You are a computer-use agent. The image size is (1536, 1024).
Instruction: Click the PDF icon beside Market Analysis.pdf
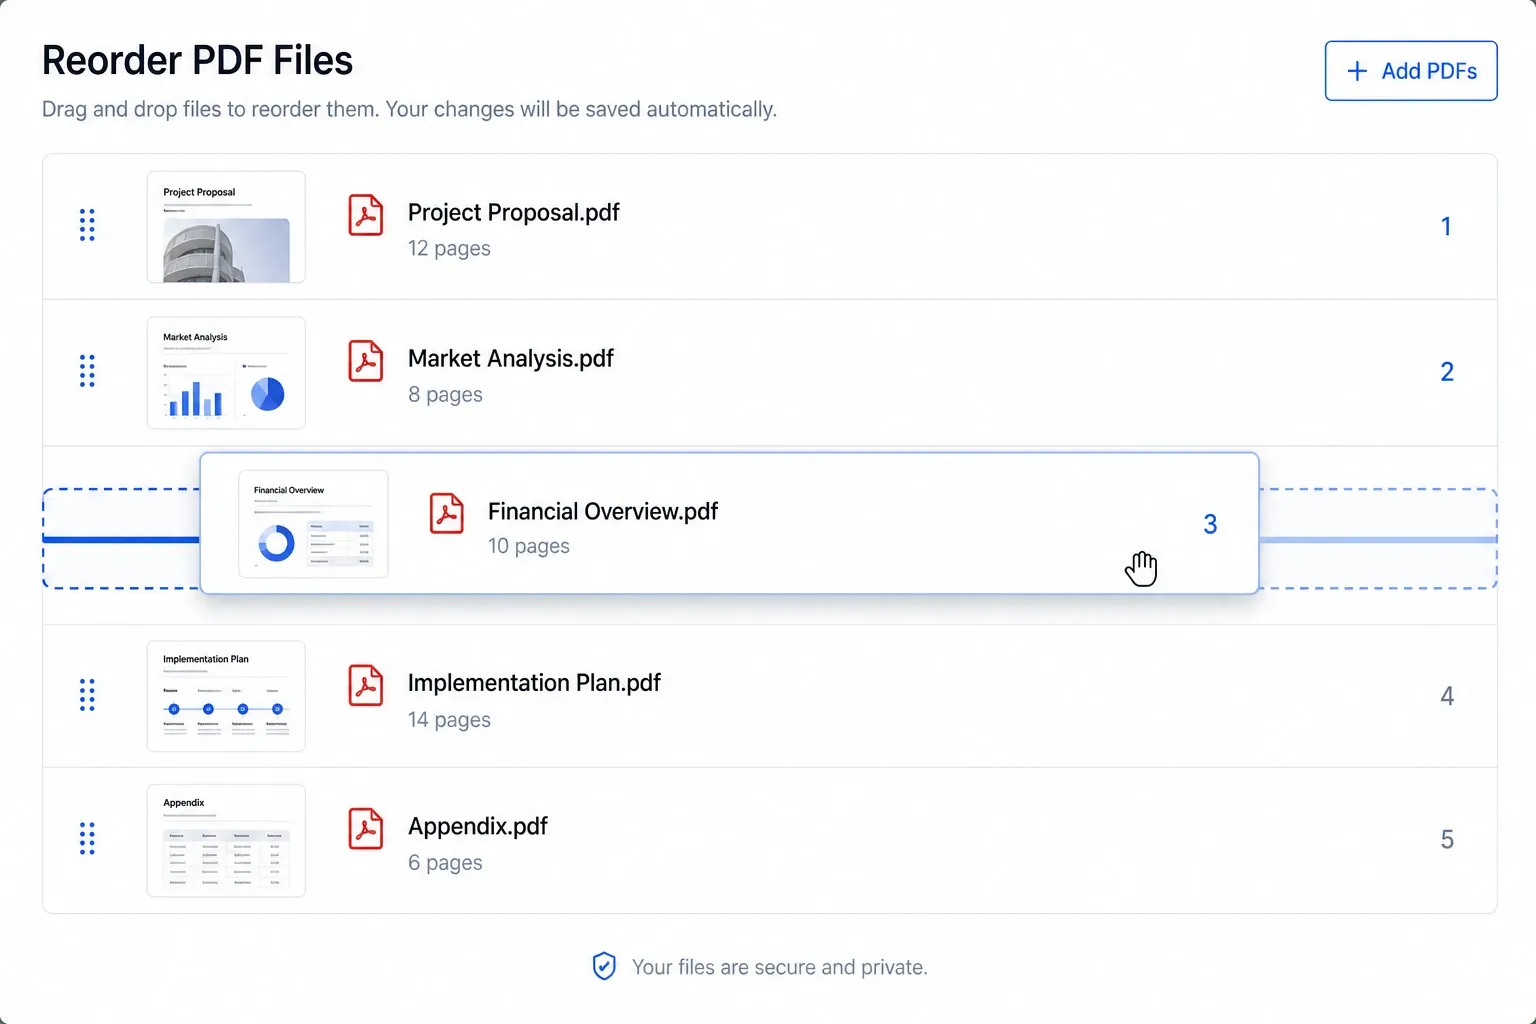point(366,361)
